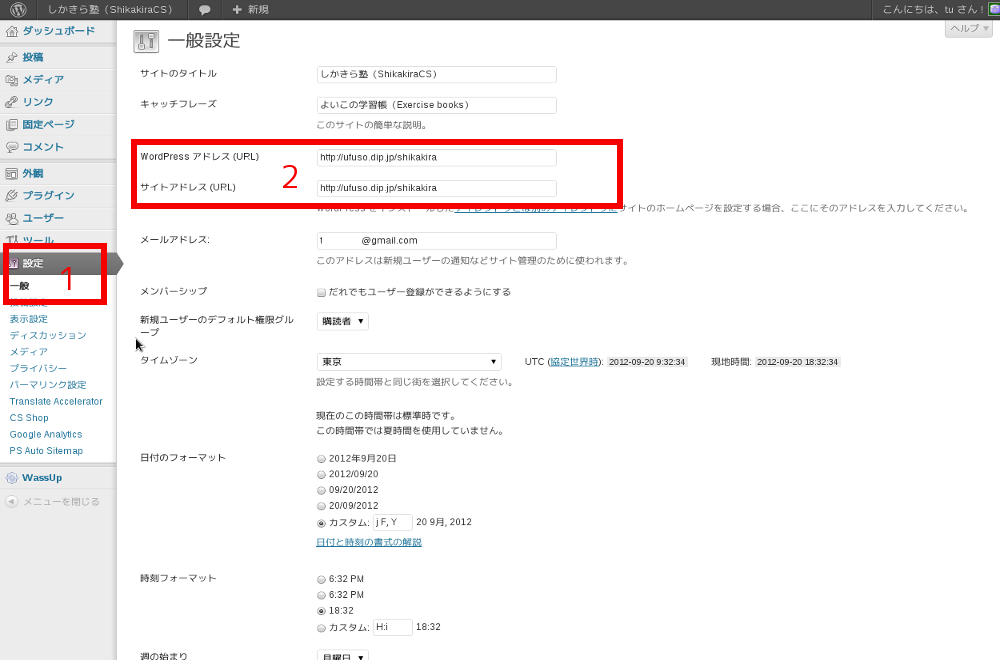Open the 東京 timezone dropdown
This screenshot has width=1000, height=660.
408,362
